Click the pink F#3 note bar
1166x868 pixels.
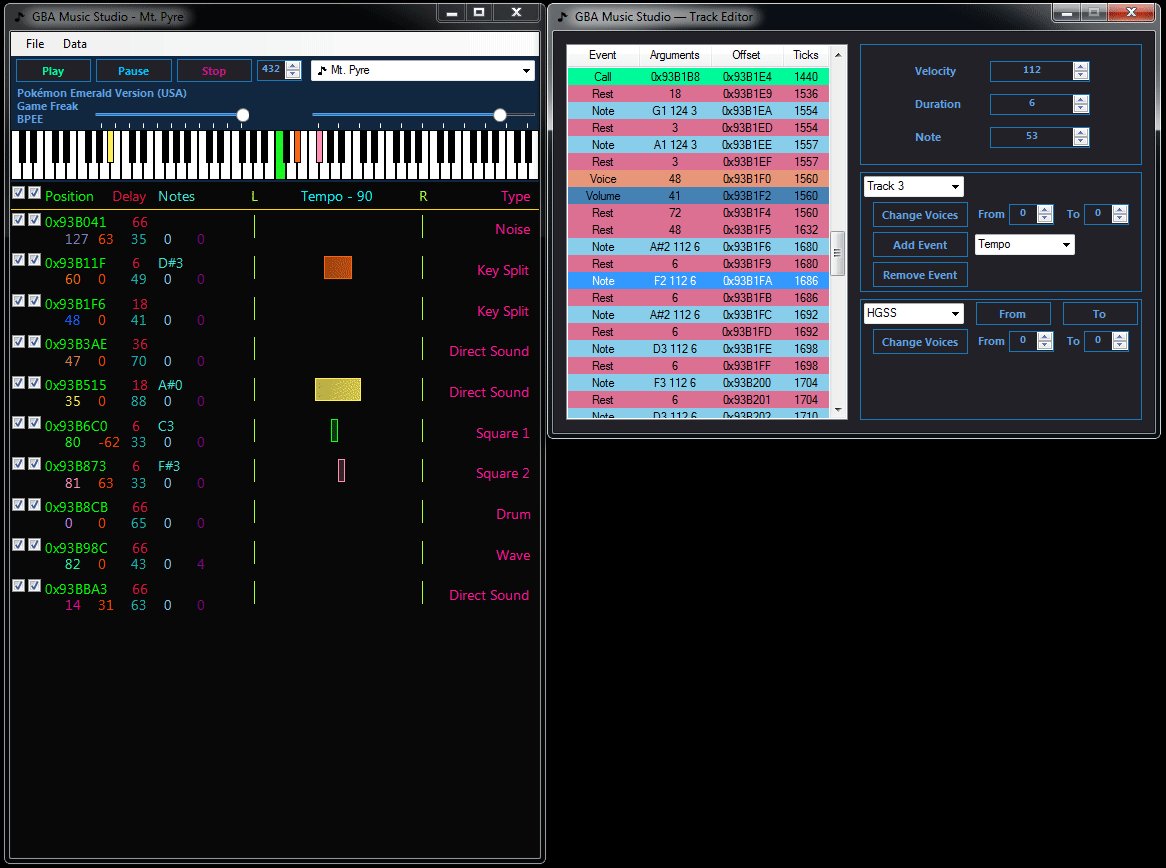coord(341,470)
